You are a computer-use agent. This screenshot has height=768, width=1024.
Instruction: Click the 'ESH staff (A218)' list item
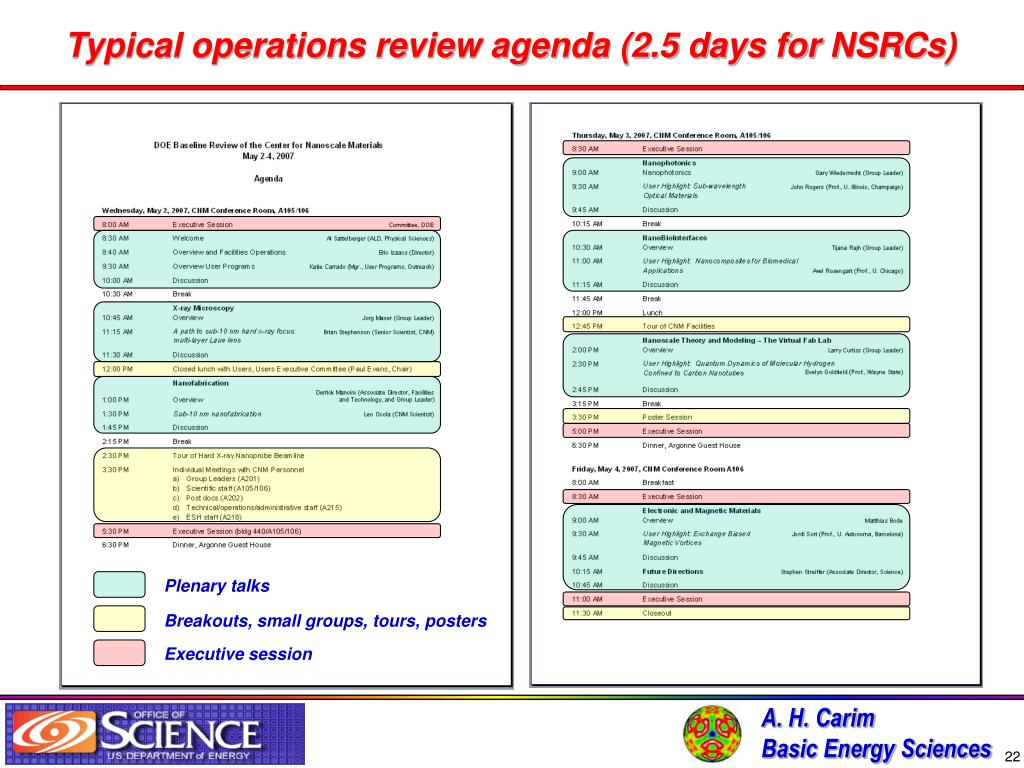(x=208, y=517)
